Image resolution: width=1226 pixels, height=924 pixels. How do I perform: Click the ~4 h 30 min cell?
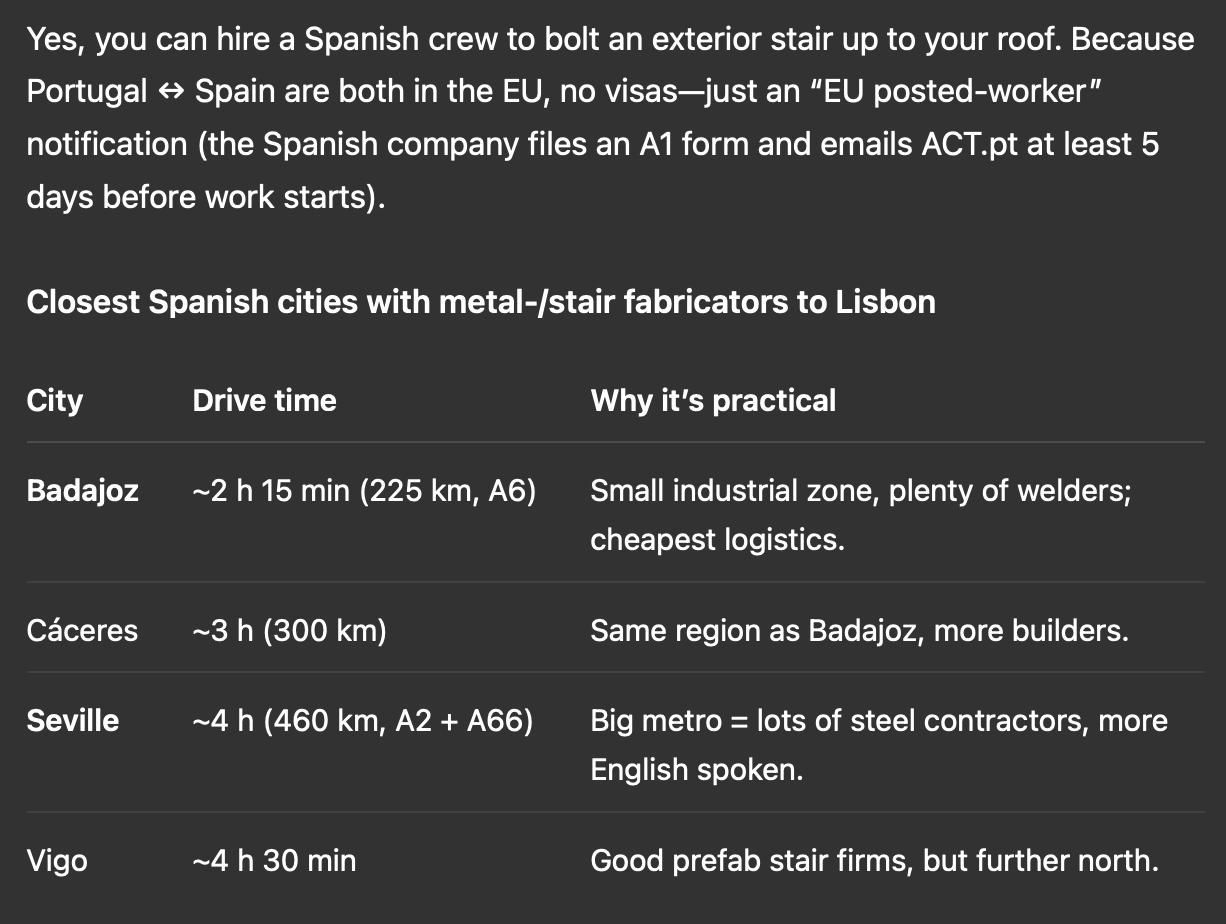coord(274,861)
